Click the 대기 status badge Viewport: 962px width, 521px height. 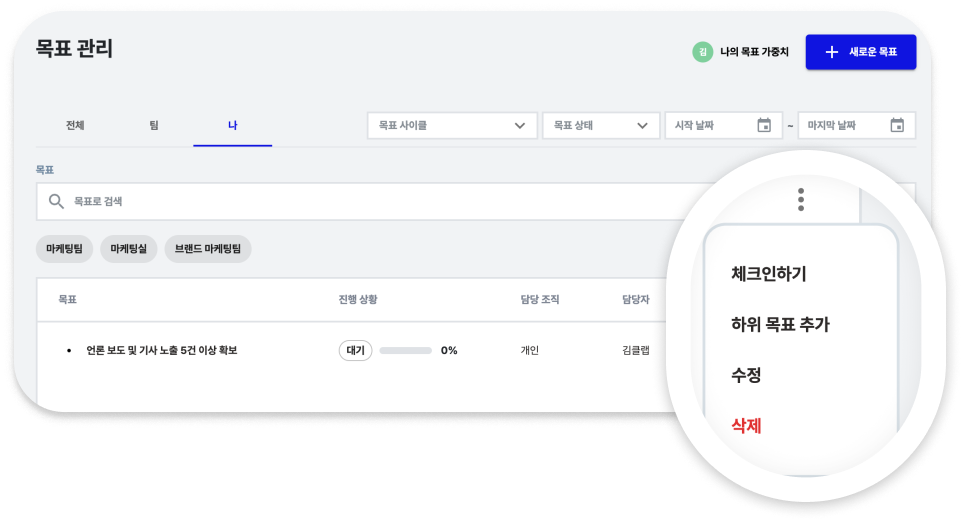(355, 350)
